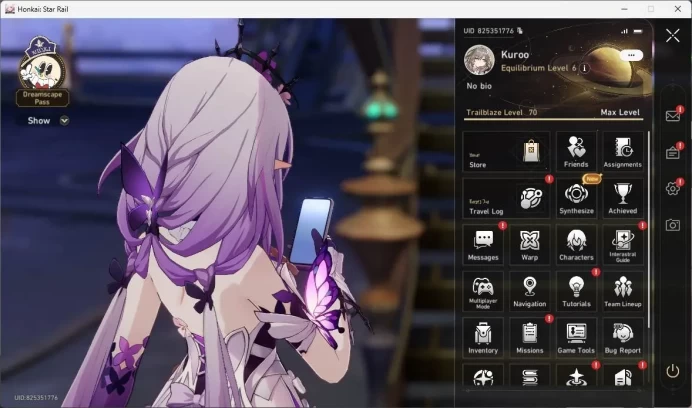Viewport: 692px width, 408px height.
Task: Open the bottom-row stacked books icon
Action: [x=530, y=376]
